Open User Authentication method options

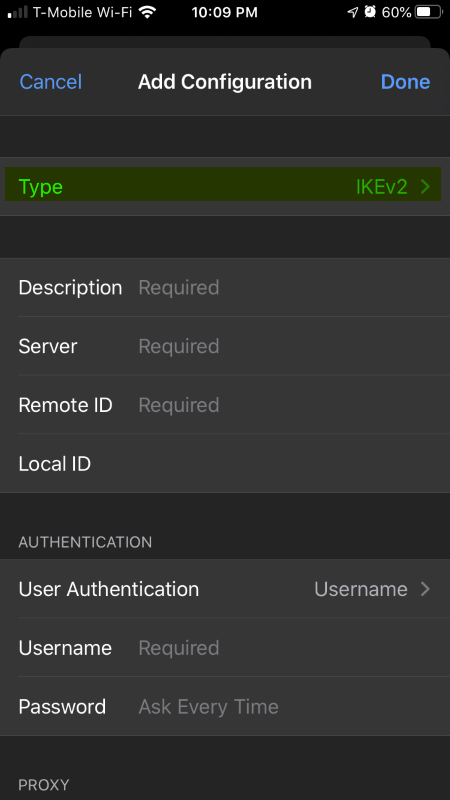coord(225,589)
